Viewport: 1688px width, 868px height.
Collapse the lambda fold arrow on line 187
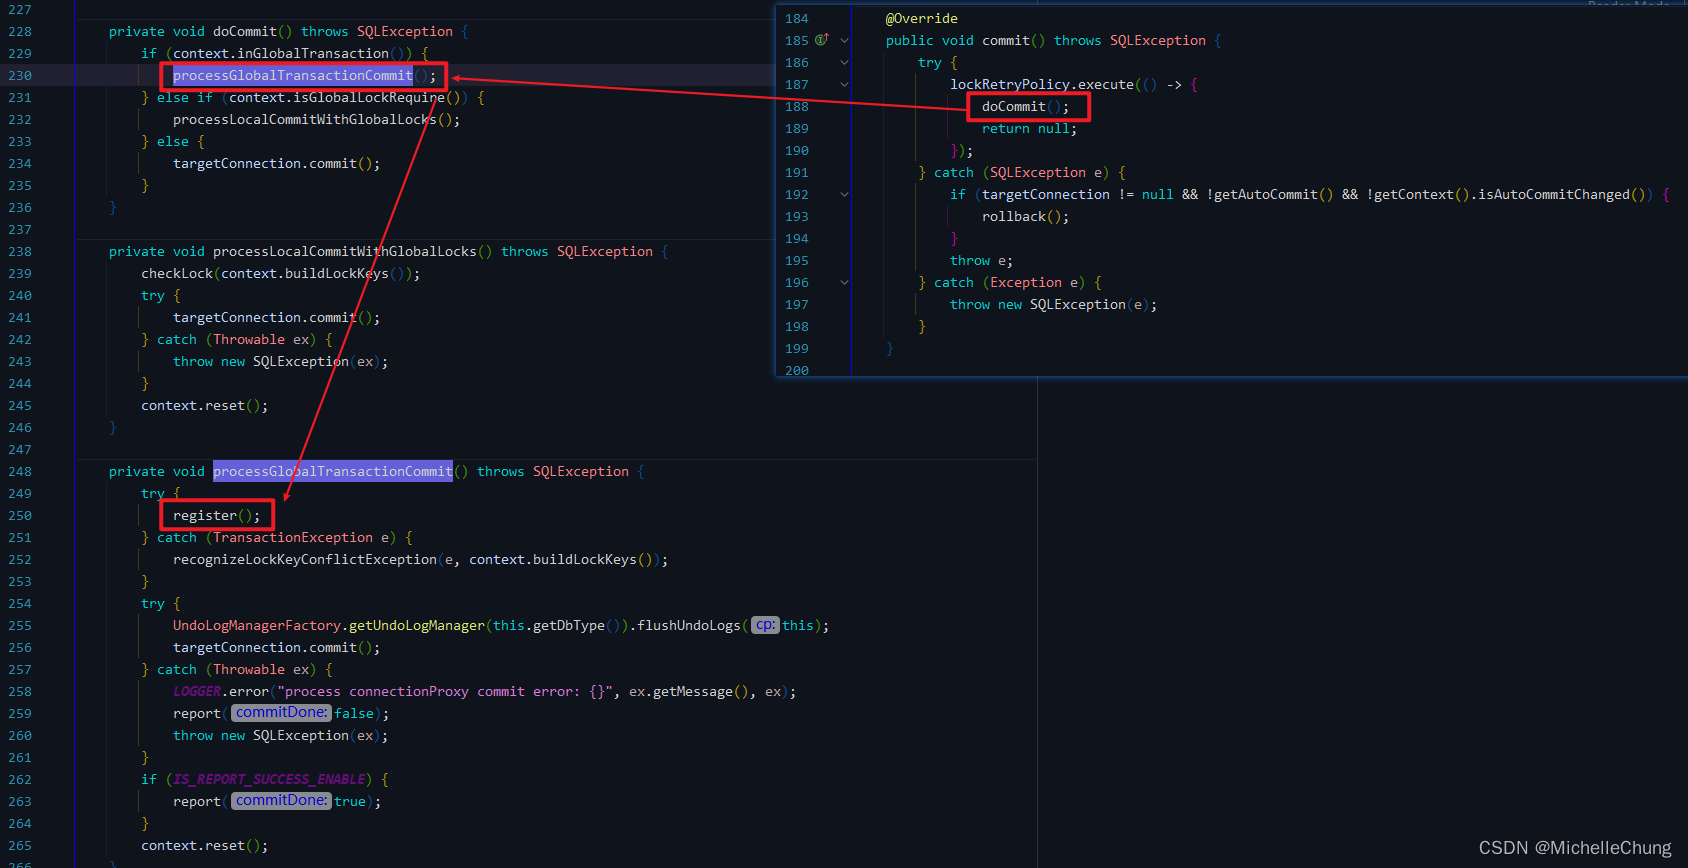point(844,85)
